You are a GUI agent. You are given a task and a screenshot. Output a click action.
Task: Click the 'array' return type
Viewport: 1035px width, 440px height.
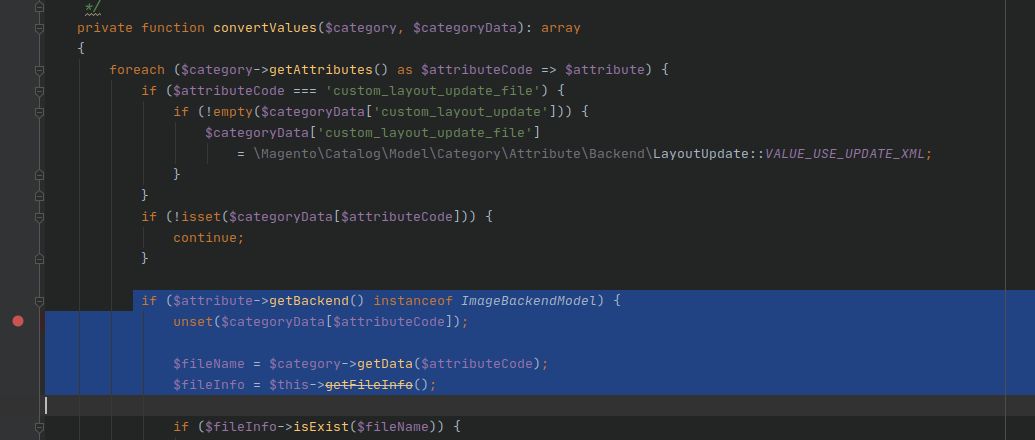[x=560, y=28]
